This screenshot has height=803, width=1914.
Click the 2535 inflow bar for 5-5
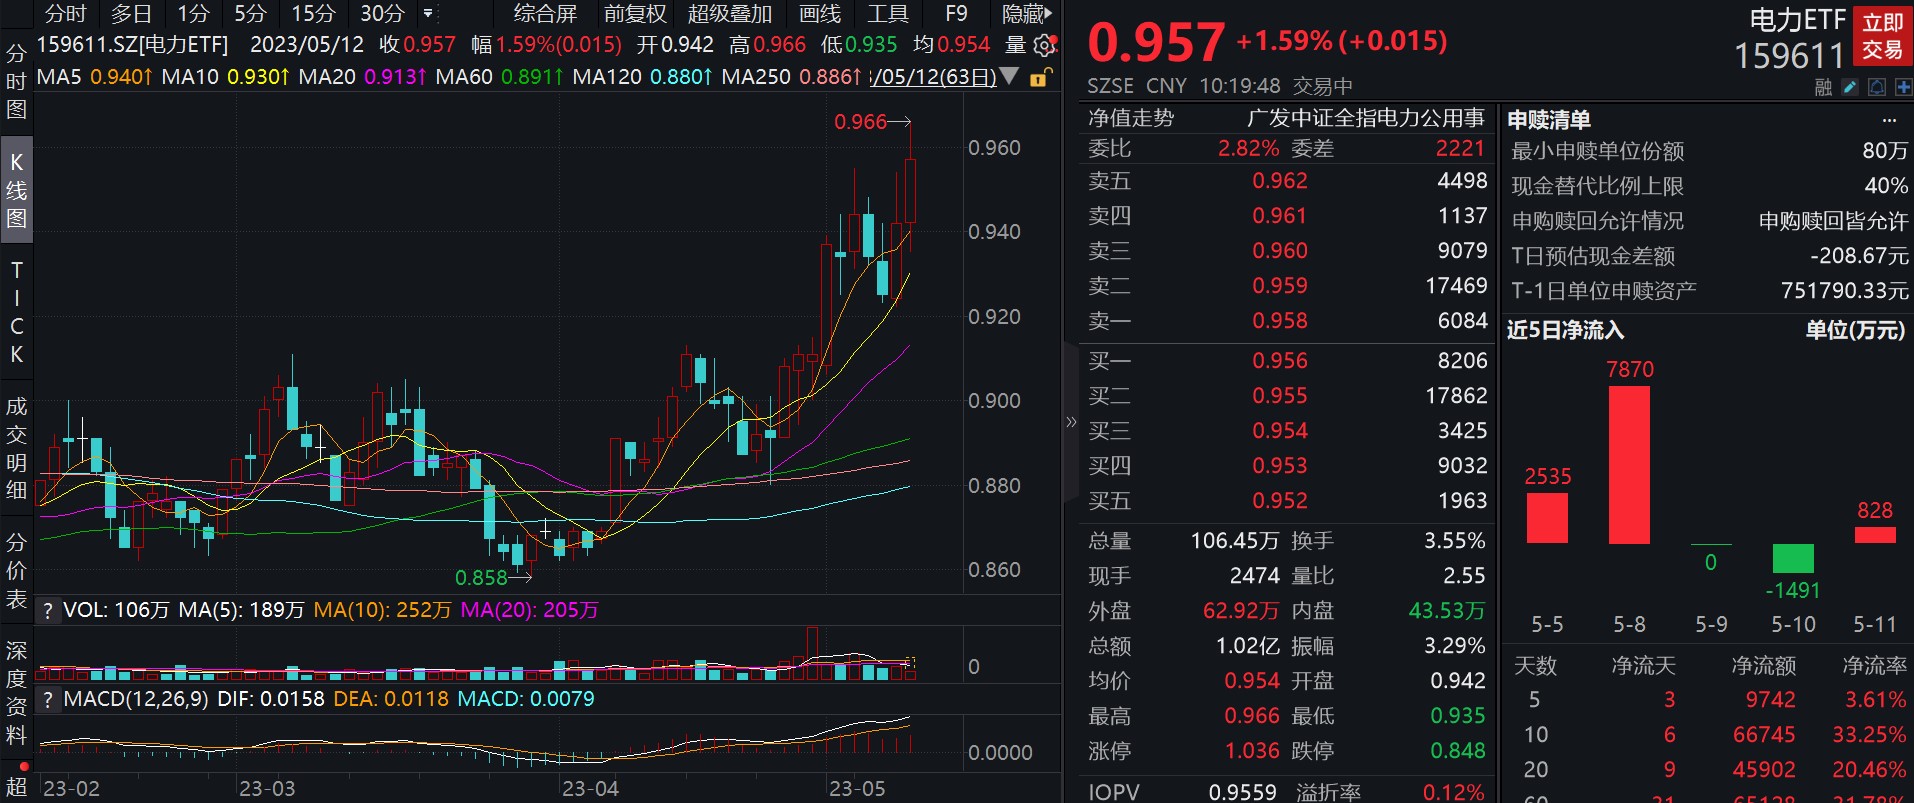[x=1547, y=518]
